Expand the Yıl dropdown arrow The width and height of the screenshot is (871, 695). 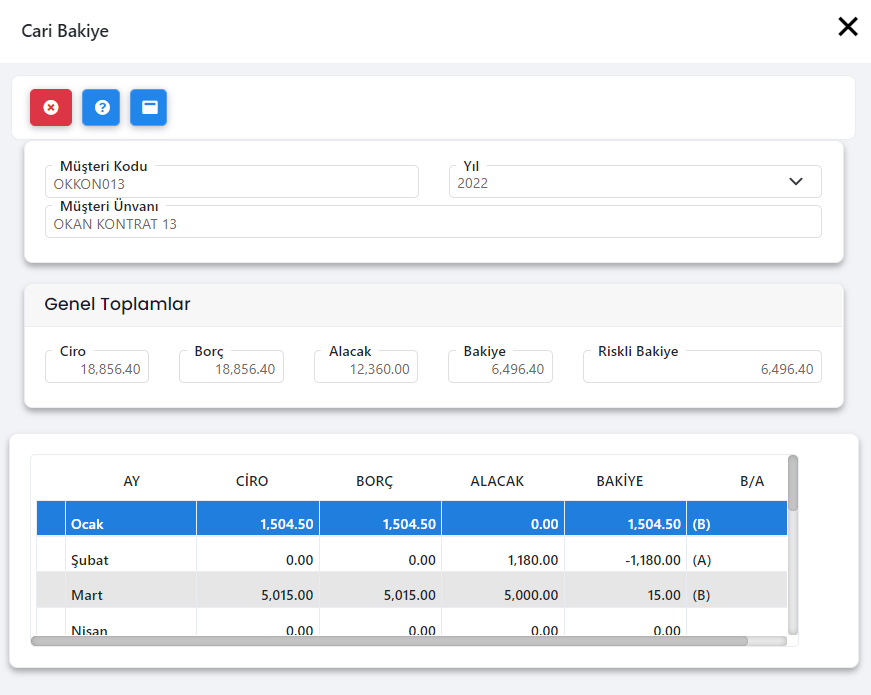(796, 182)
